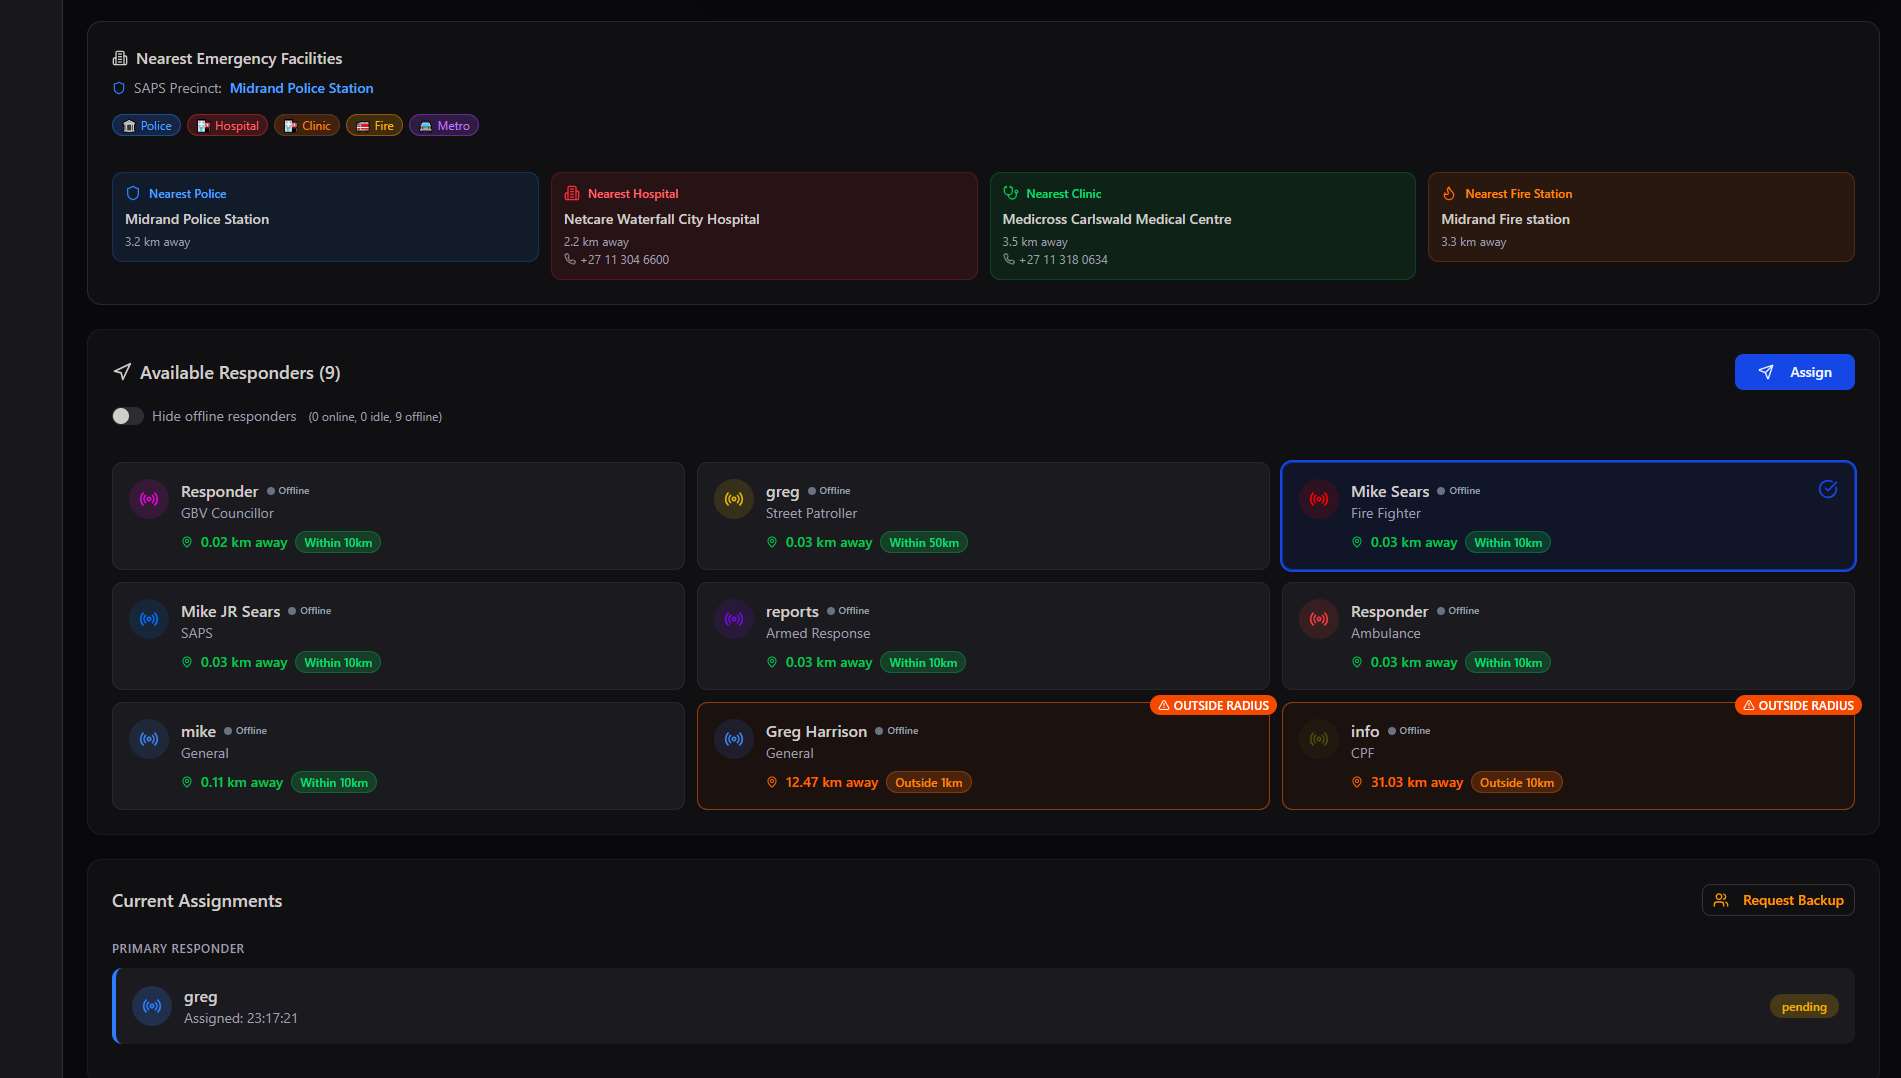Toggle Hide offline responders switch

127,416
